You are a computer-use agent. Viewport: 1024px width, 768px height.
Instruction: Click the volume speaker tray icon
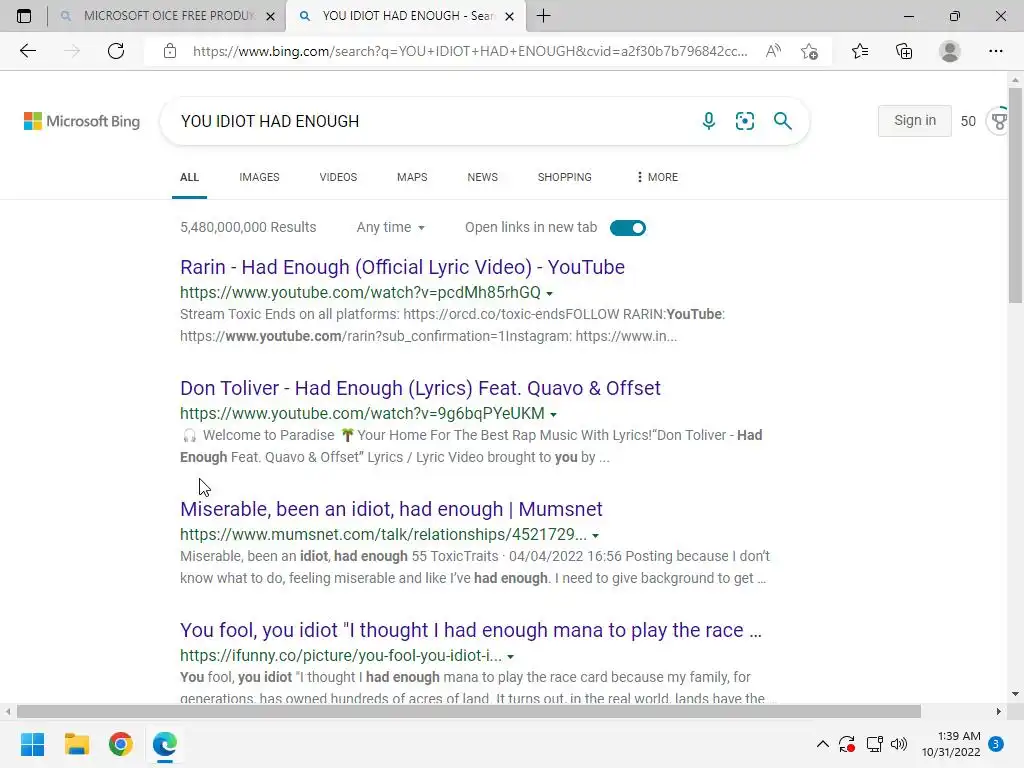[899, 744]
